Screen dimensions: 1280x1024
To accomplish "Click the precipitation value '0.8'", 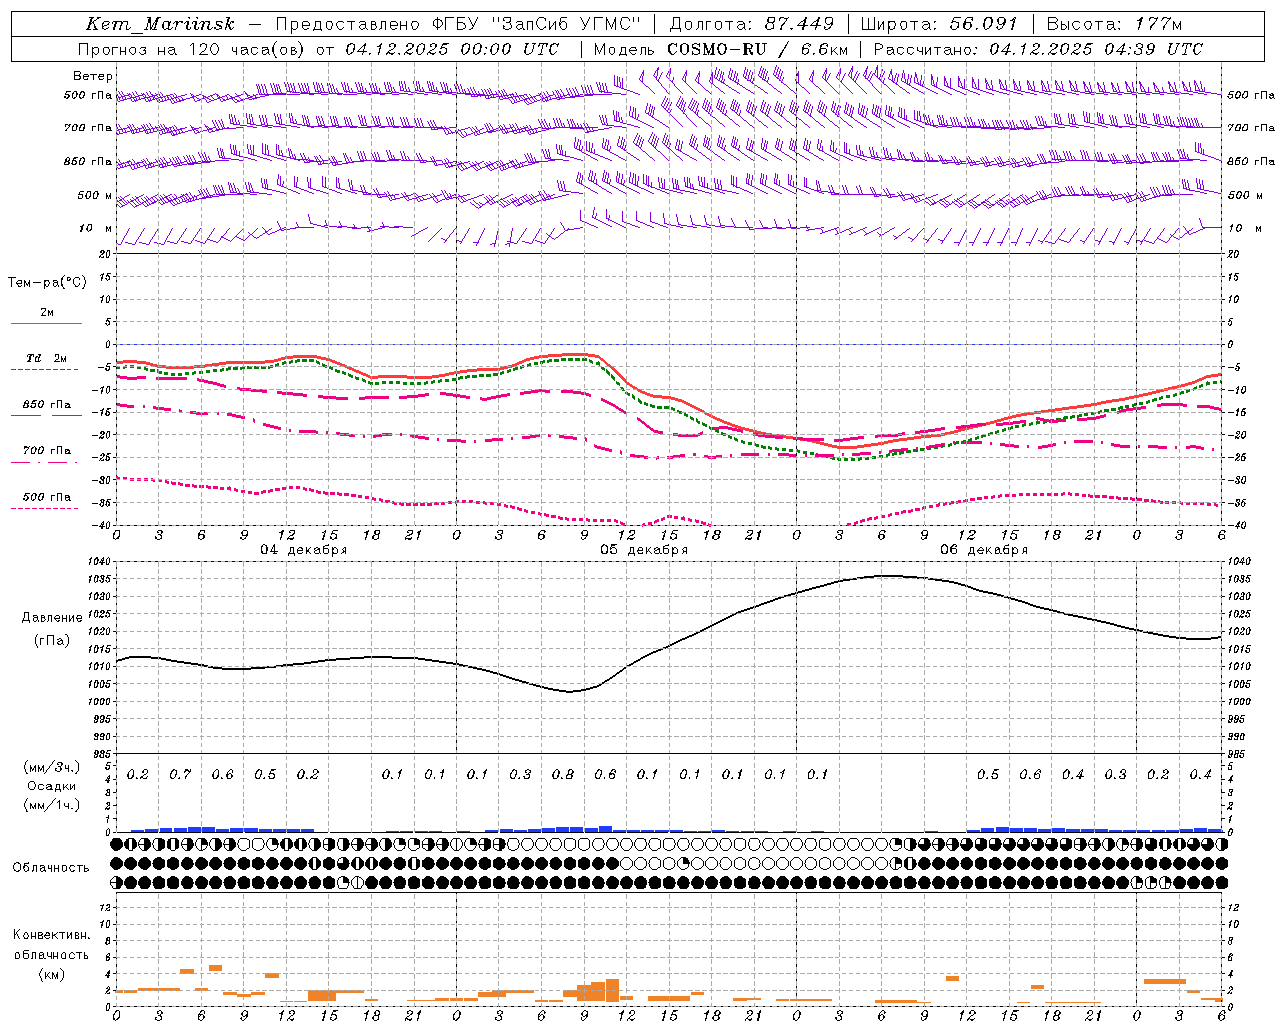I will [x=563, y=775].
